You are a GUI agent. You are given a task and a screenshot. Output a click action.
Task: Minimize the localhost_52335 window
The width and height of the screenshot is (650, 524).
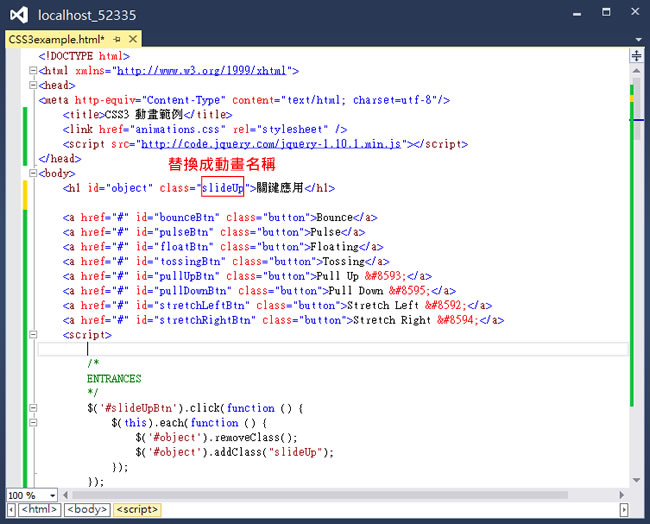577,13
